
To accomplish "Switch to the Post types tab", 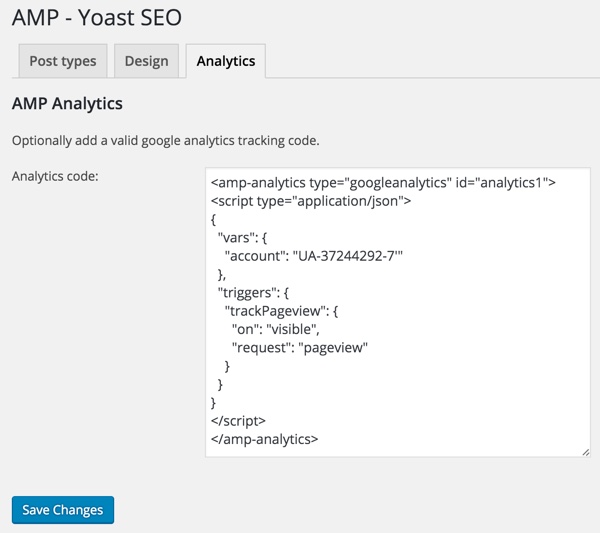I will [63, 61].
